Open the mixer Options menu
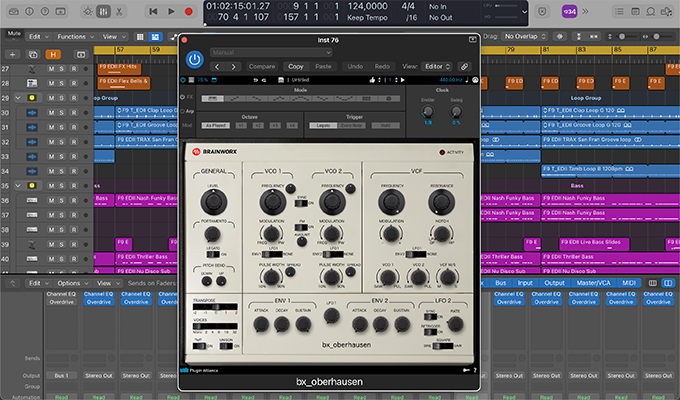680x400 pixels. (72, 283)
